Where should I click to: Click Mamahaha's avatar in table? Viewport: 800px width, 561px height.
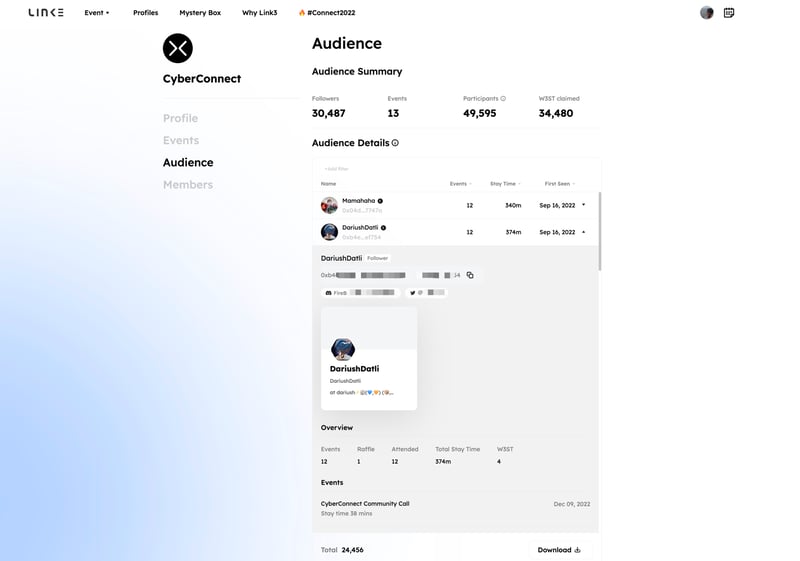pyautogui.click(x=329, y=205)
